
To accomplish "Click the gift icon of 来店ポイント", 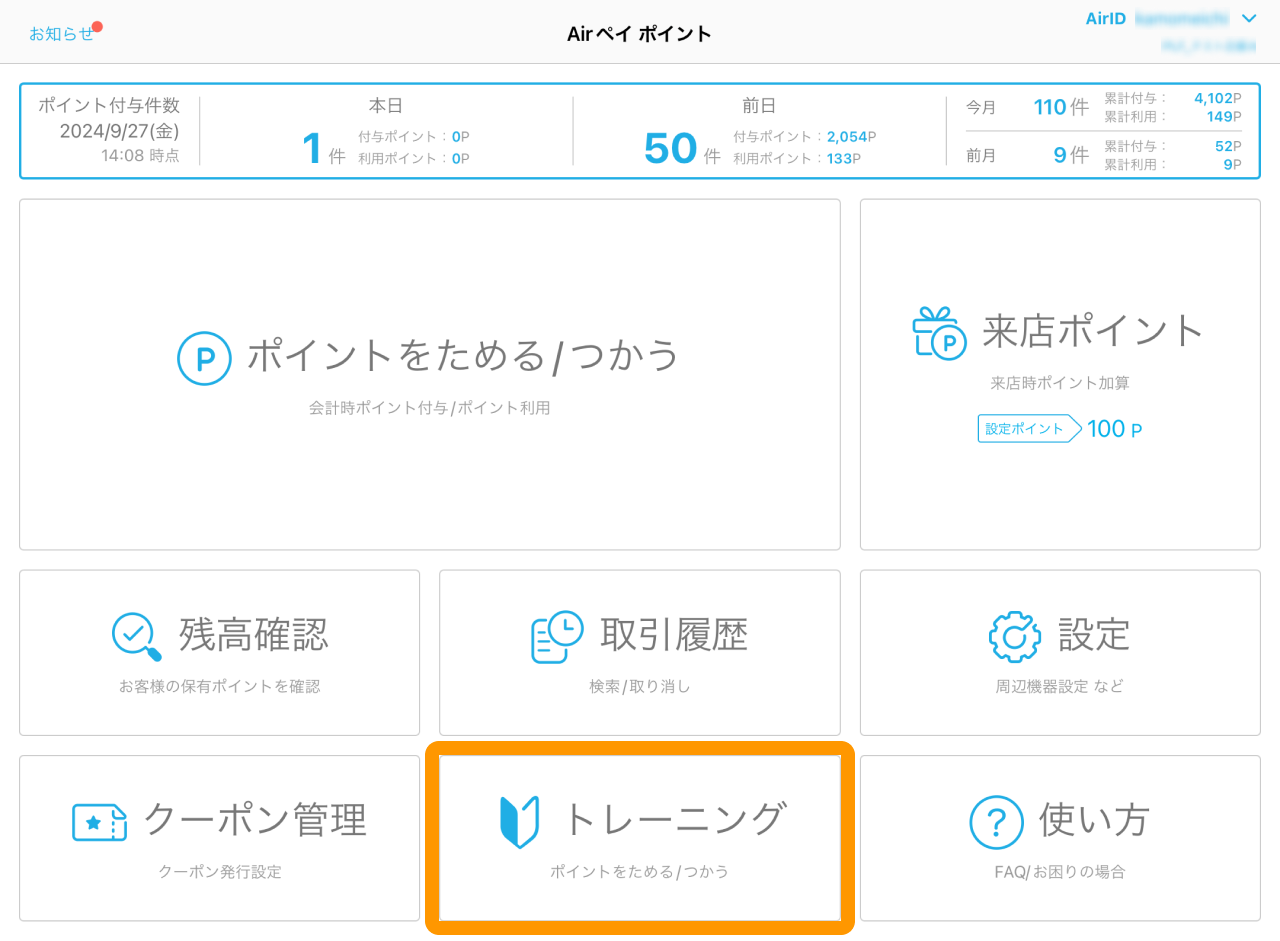I will pos(939,333).
